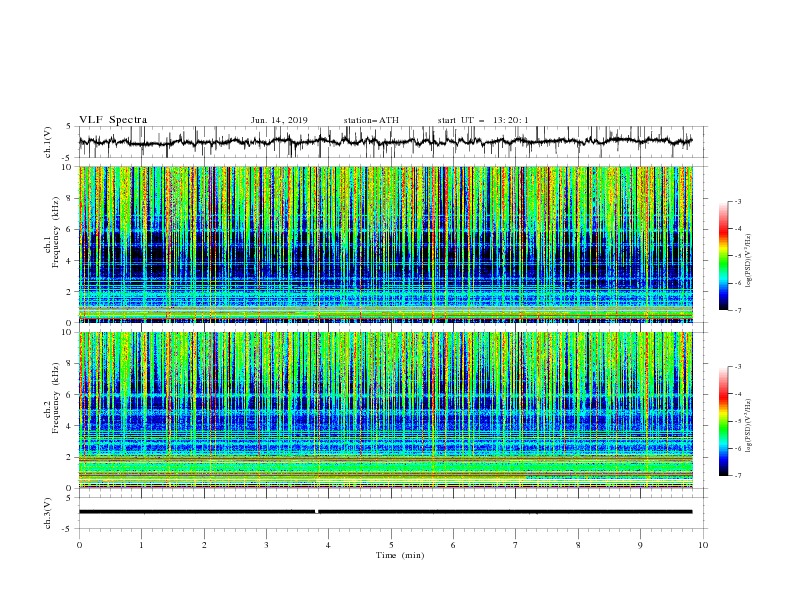792x612 pixels.
Task: Click time axis tick label "9"
Action: tap(640, 545)
